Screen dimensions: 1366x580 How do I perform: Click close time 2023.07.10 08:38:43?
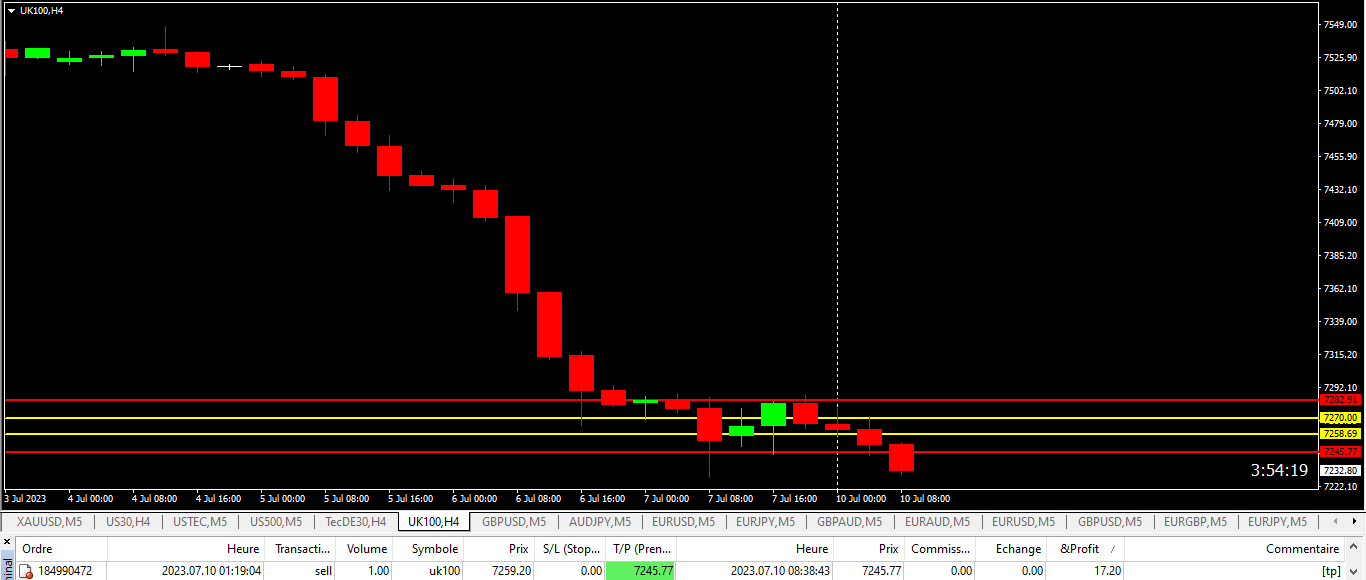point(779,571)
